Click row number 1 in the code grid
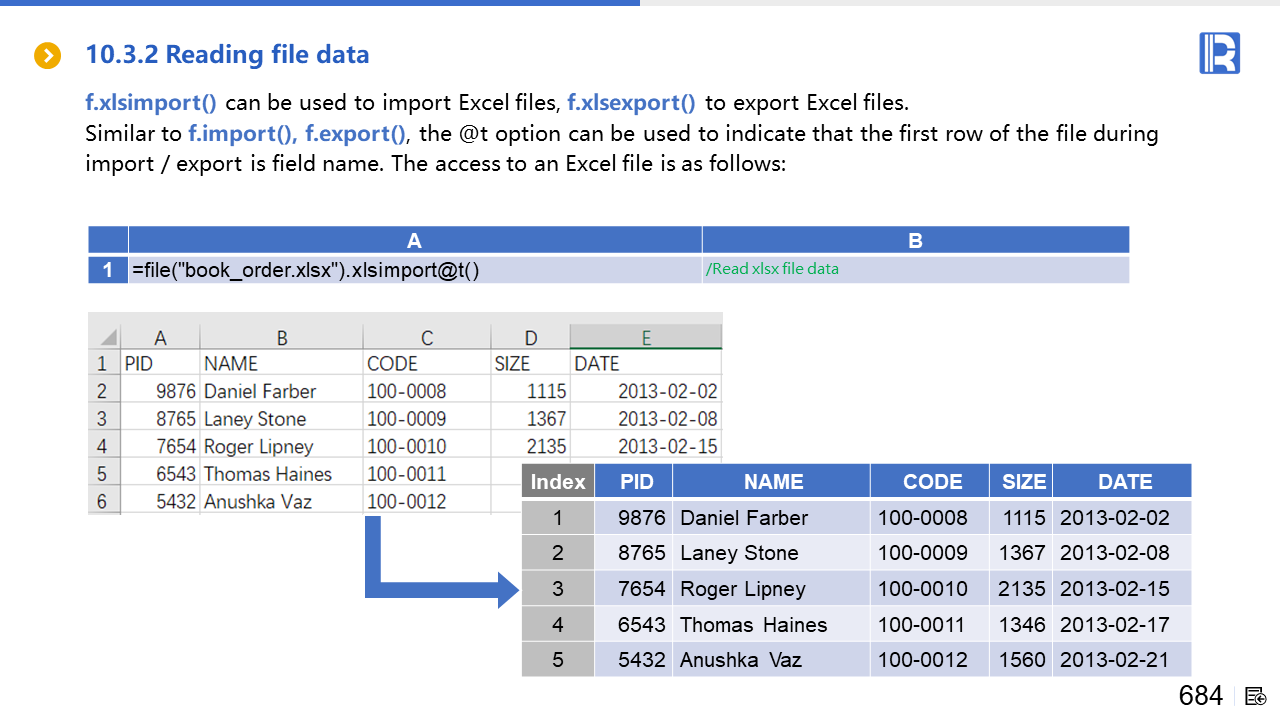 (x=108, y=270)
